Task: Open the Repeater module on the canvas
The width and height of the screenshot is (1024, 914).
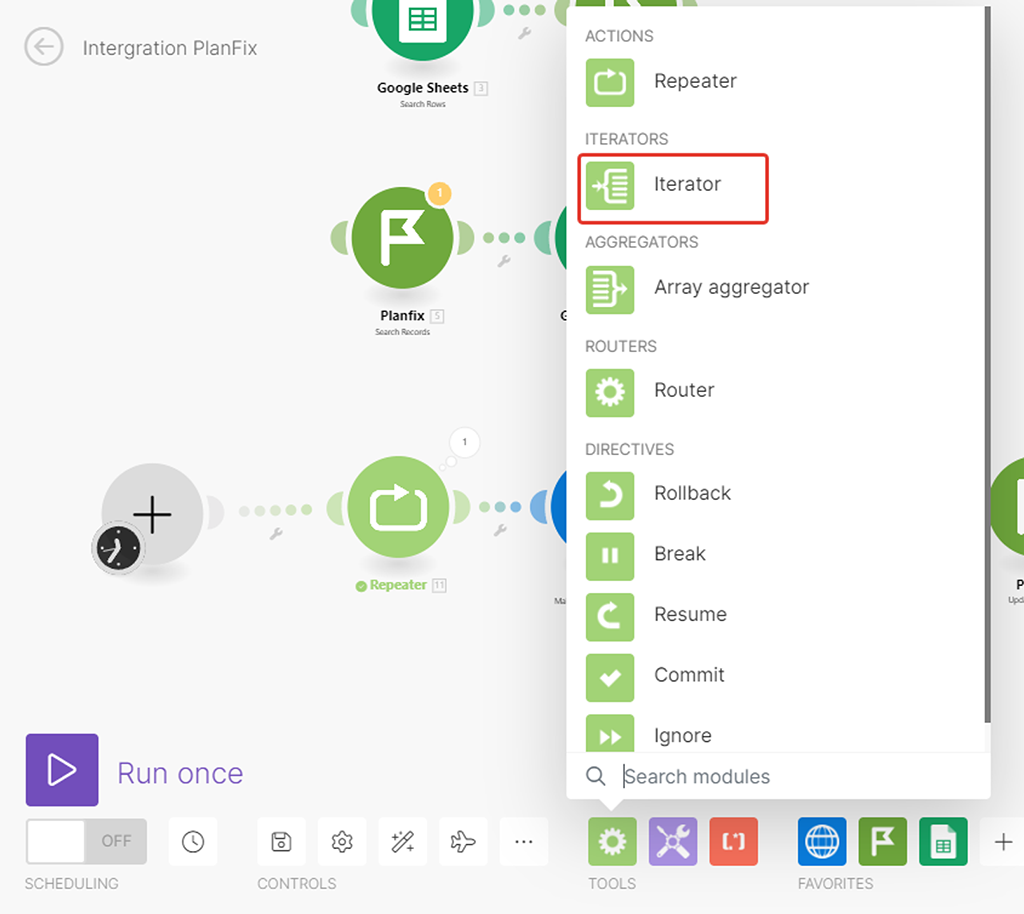Action: tap(398, 507)
